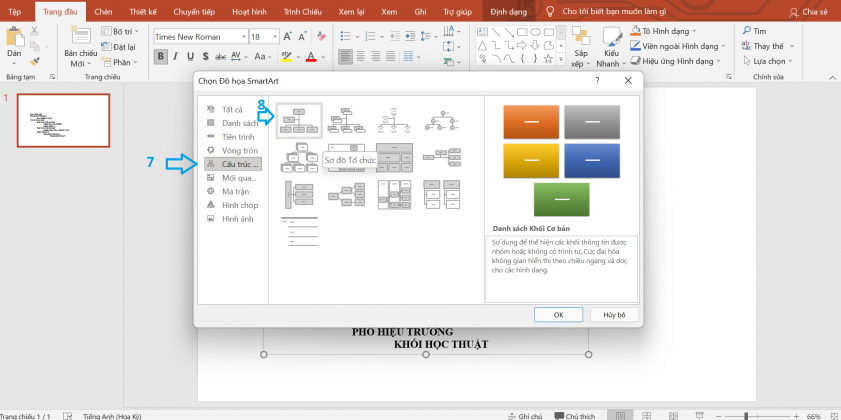Open the Times New Roman font dropdown
The width and height of the screenshot is (841, 420).
coord(198,36)
